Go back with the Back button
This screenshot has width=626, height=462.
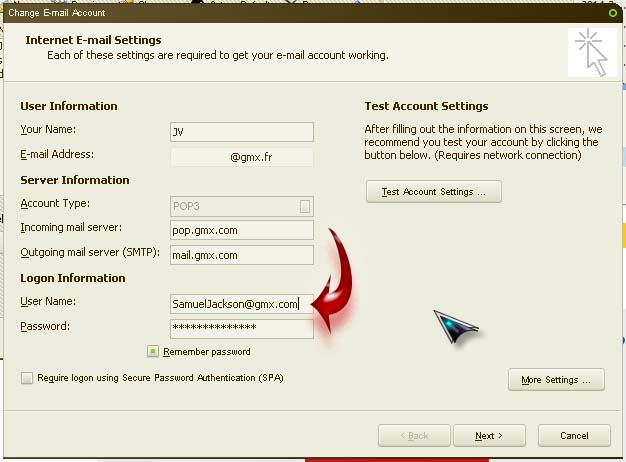412,436
